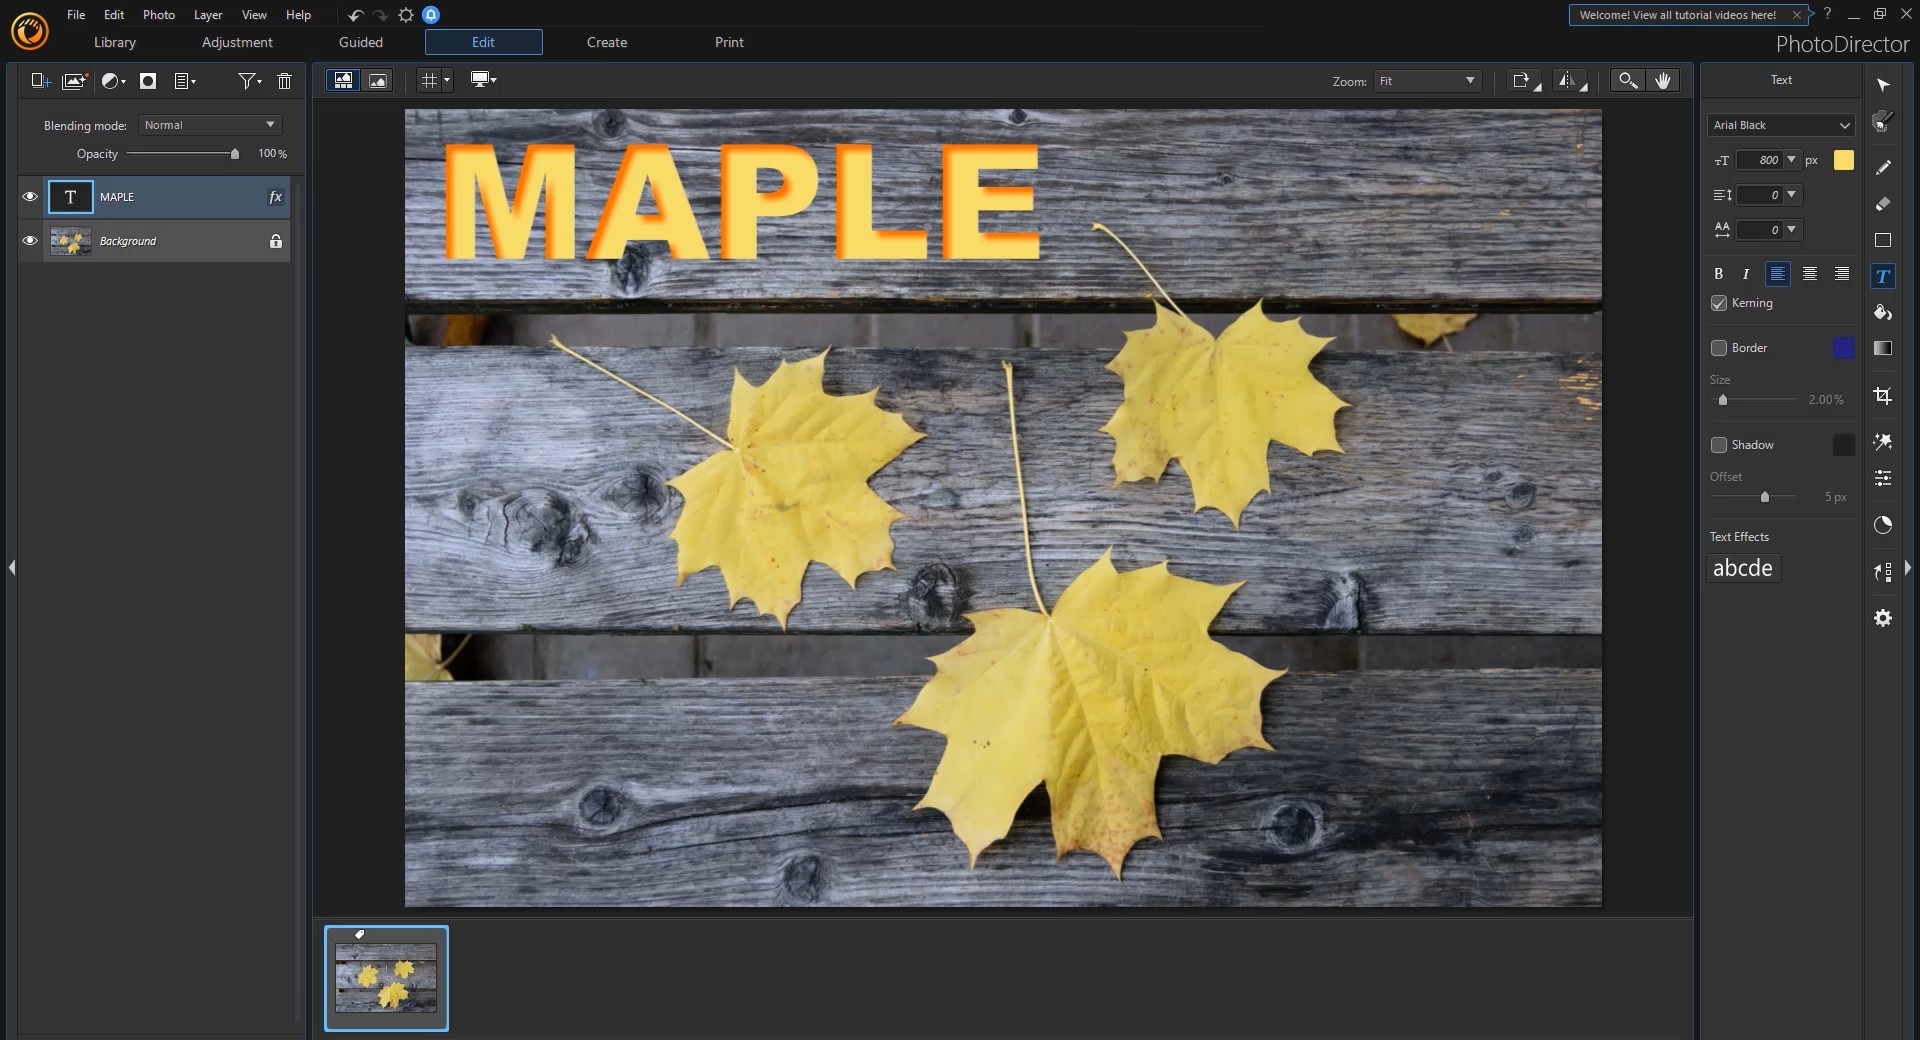The image size is (1920, 1040).
Task: Open the eraser tool
Action: pos(1884,205)
